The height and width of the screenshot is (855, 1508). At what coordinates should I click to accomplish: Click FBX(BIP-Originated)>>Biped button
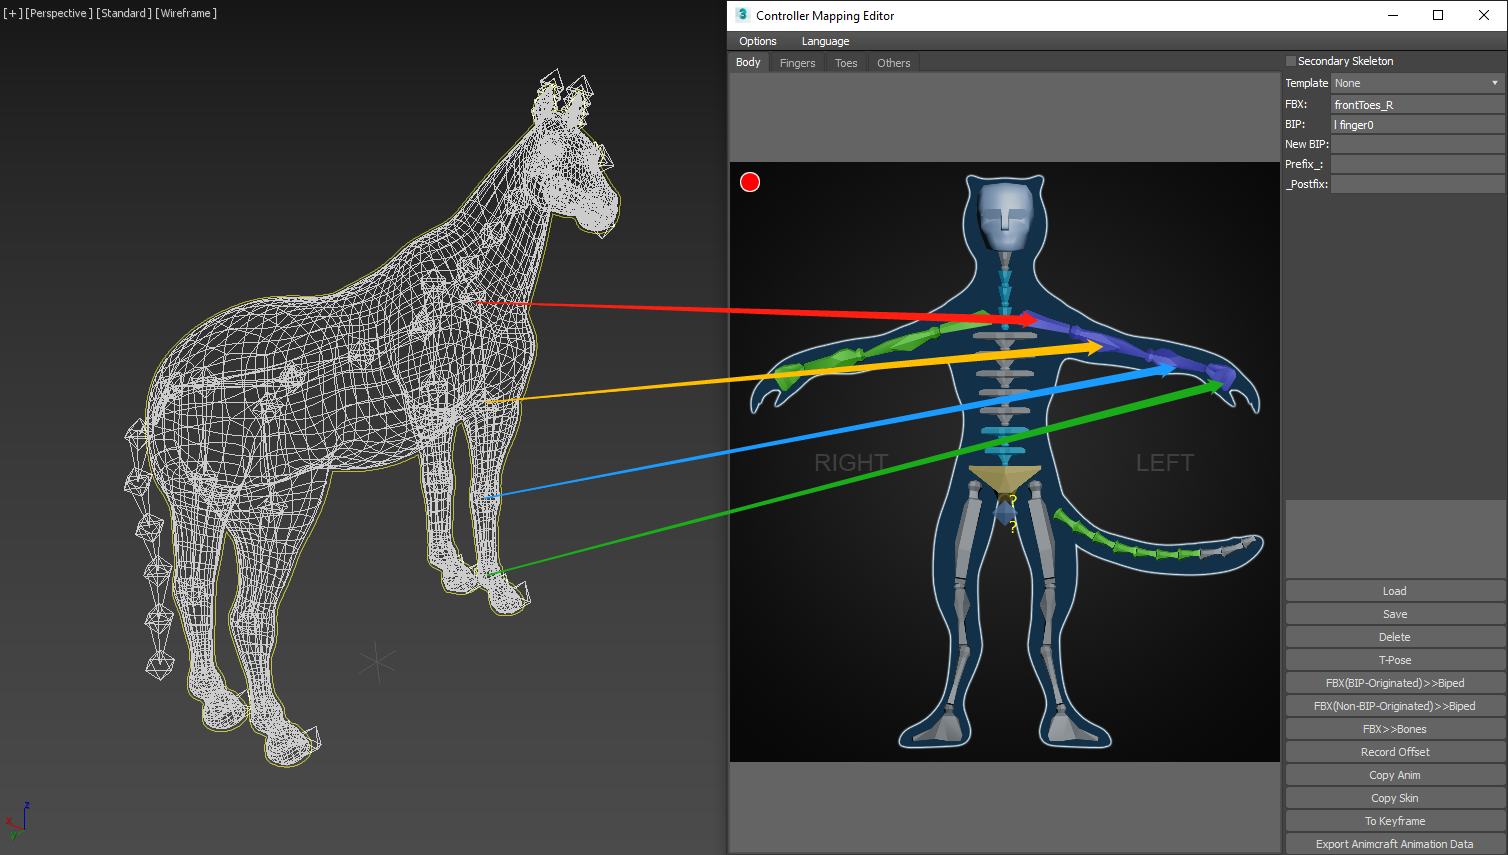click(x=1395, y=683)
